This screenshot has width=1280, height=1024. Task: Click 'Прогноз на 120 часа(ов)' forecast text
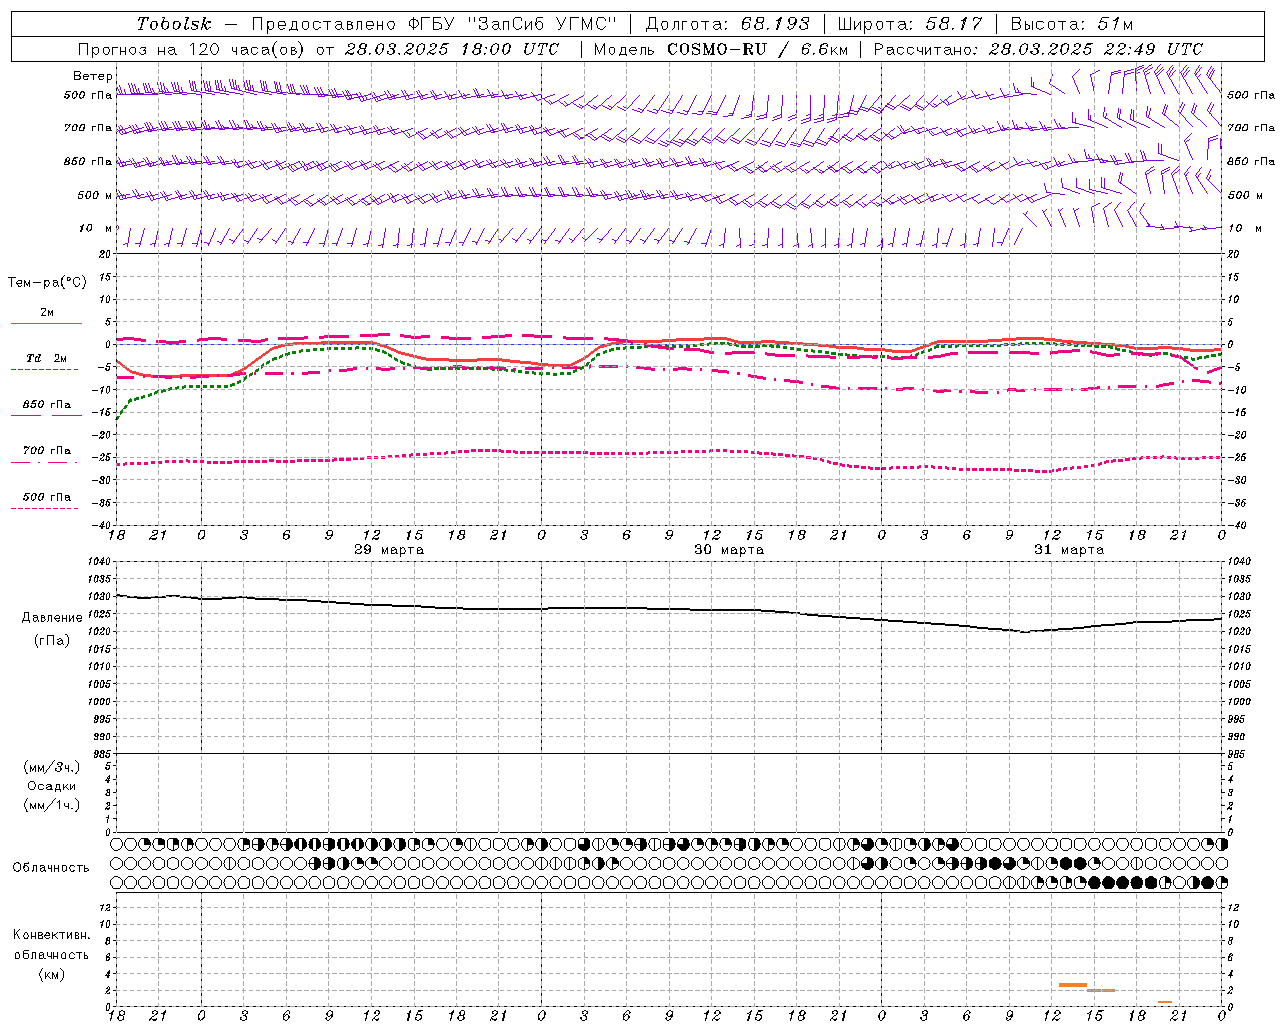click(192, 49)
